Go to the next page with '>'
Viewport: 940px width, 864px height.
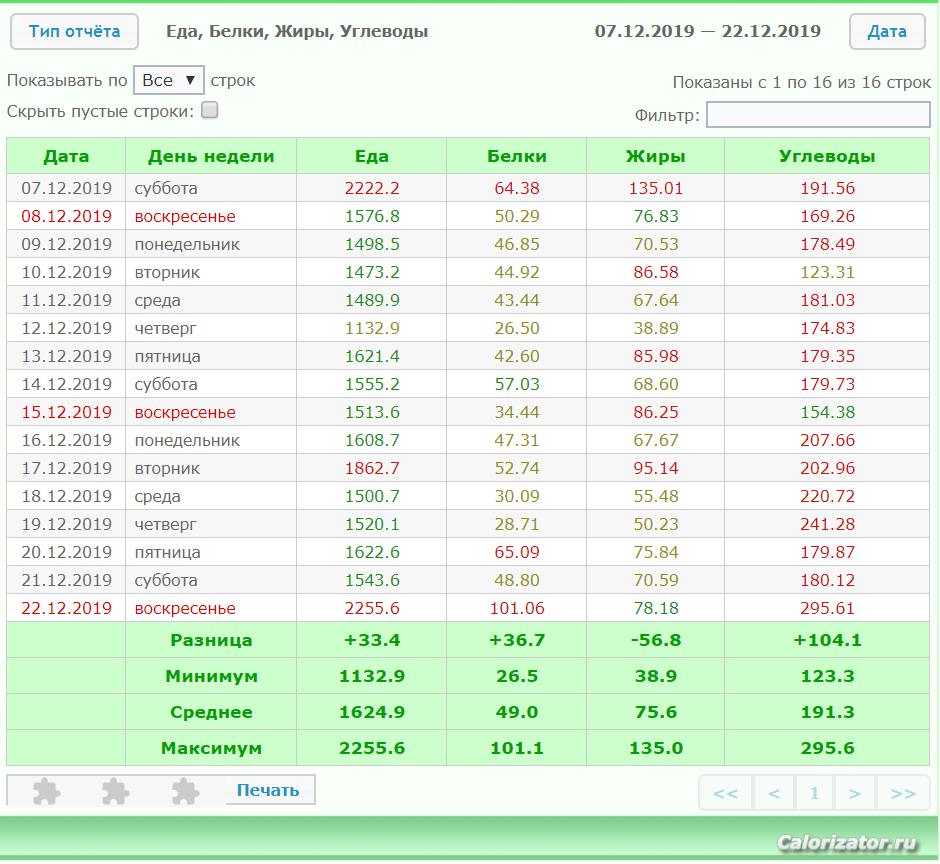pos(855,794)
